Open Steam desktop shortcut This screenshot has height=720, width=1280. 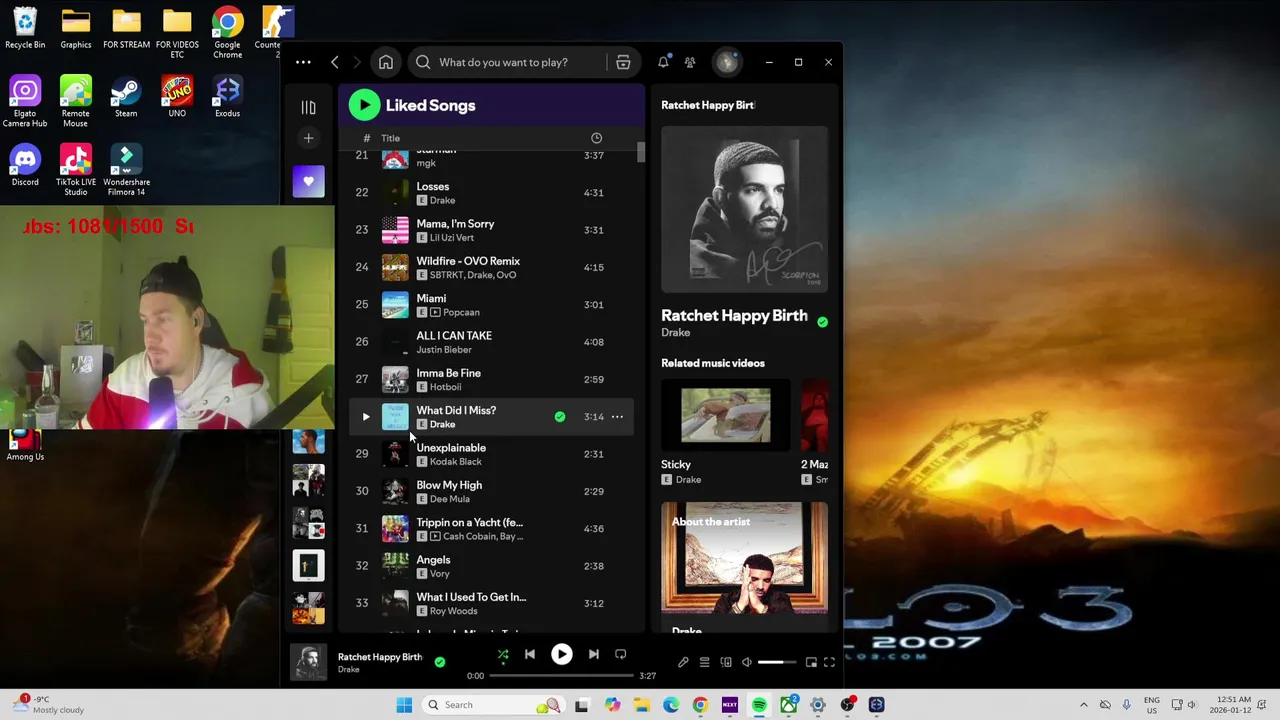126,97
